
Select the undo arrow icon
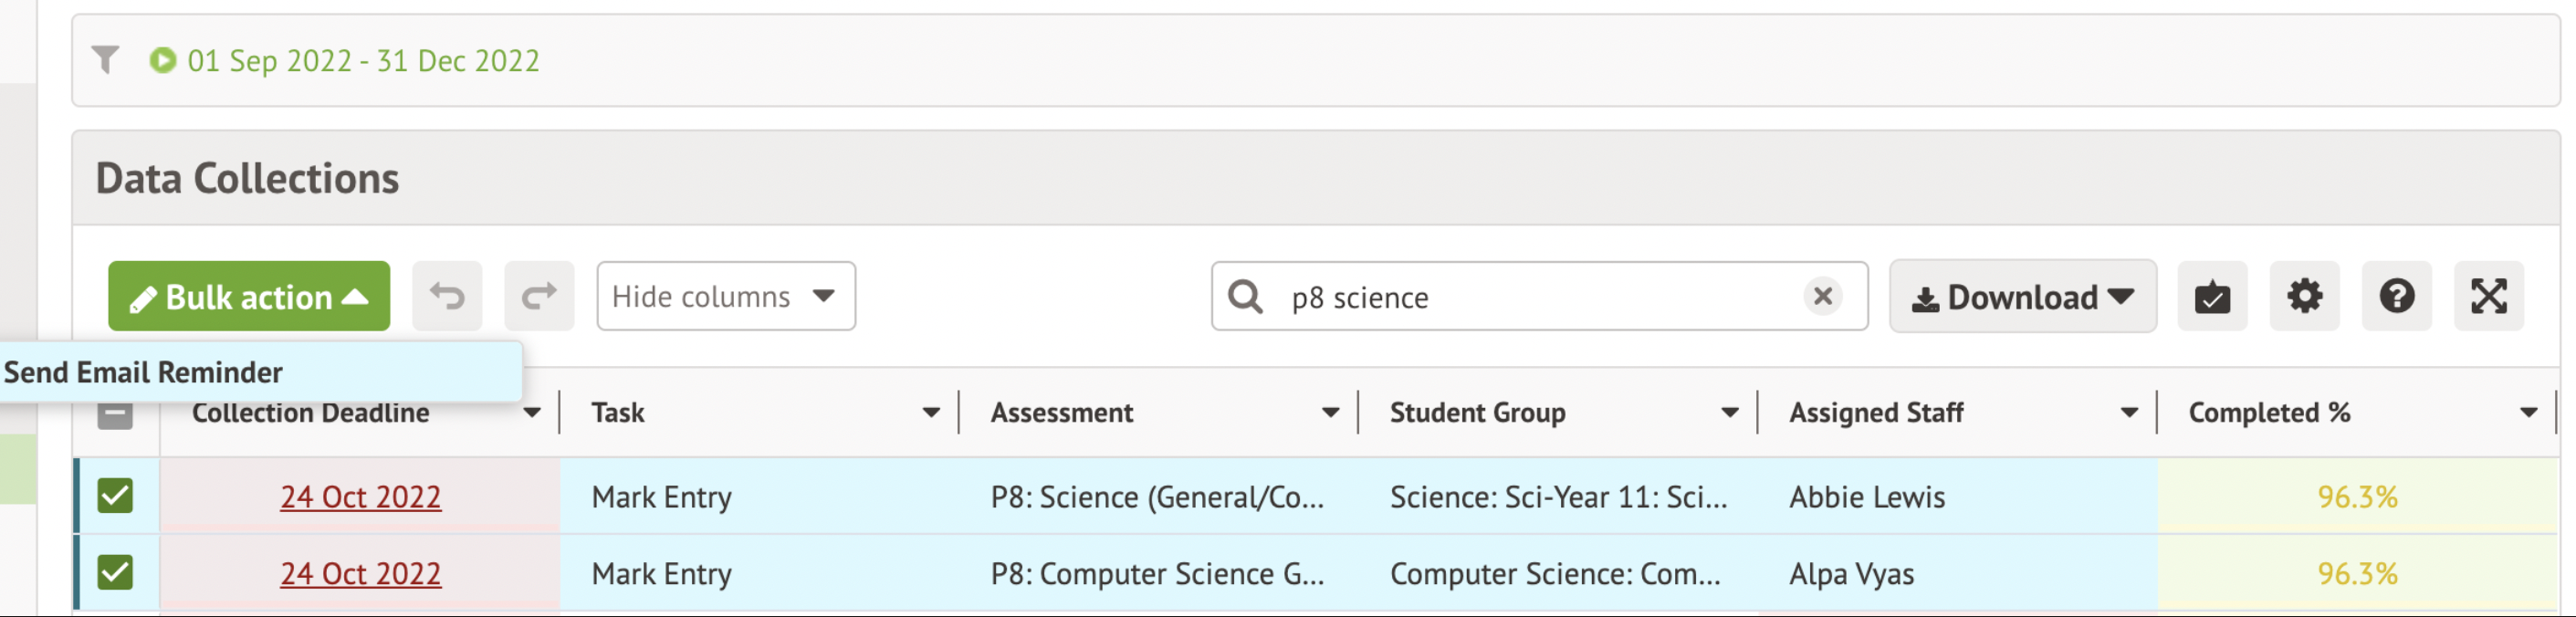tap(447, 296)
